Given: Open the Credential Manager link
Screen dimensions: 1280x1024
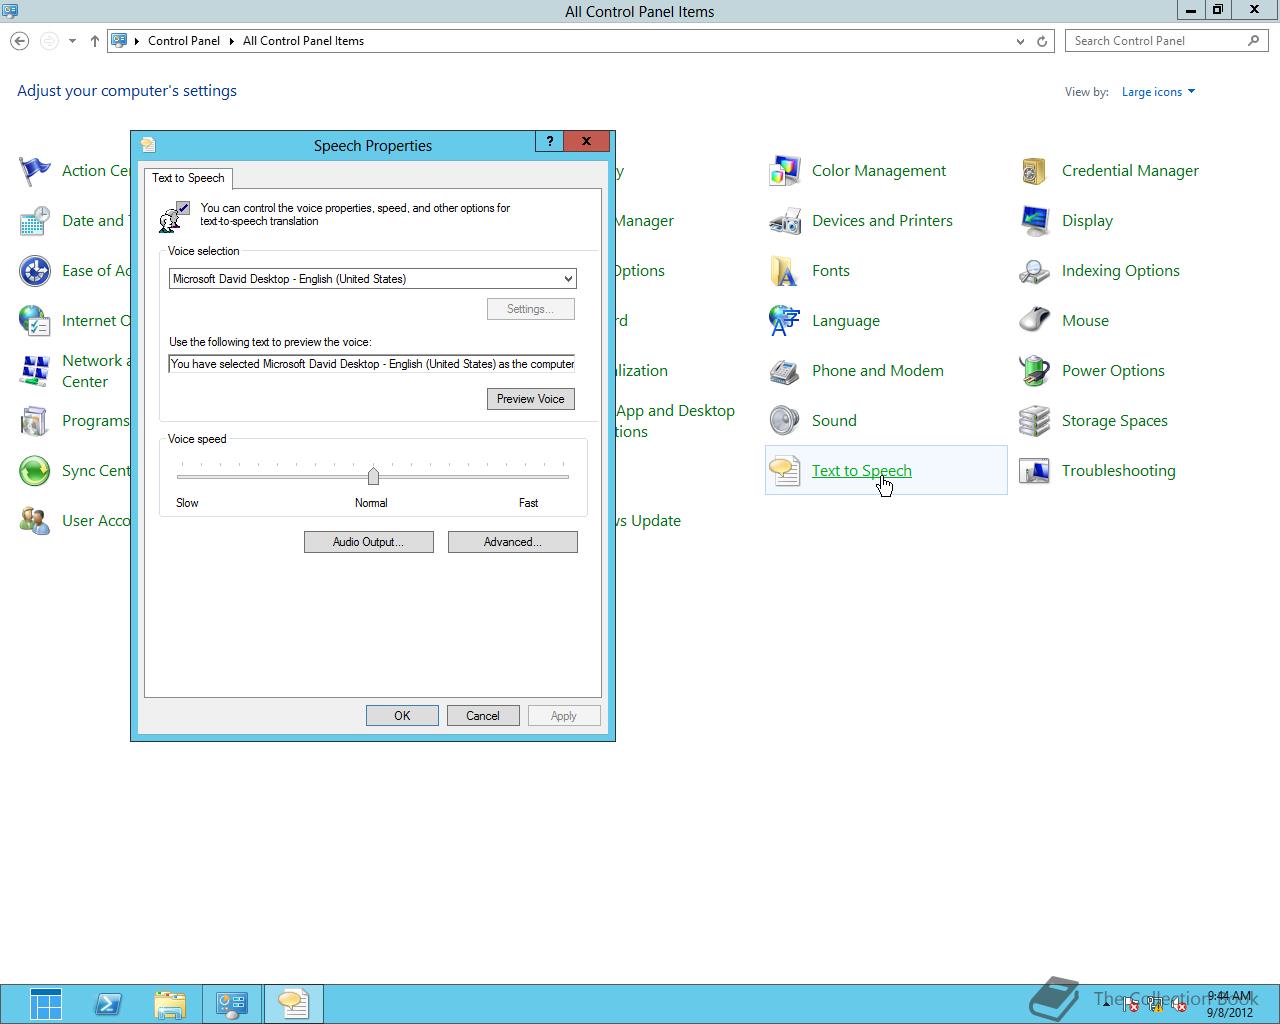Looking at the screenshot, I should (1130, 171).
